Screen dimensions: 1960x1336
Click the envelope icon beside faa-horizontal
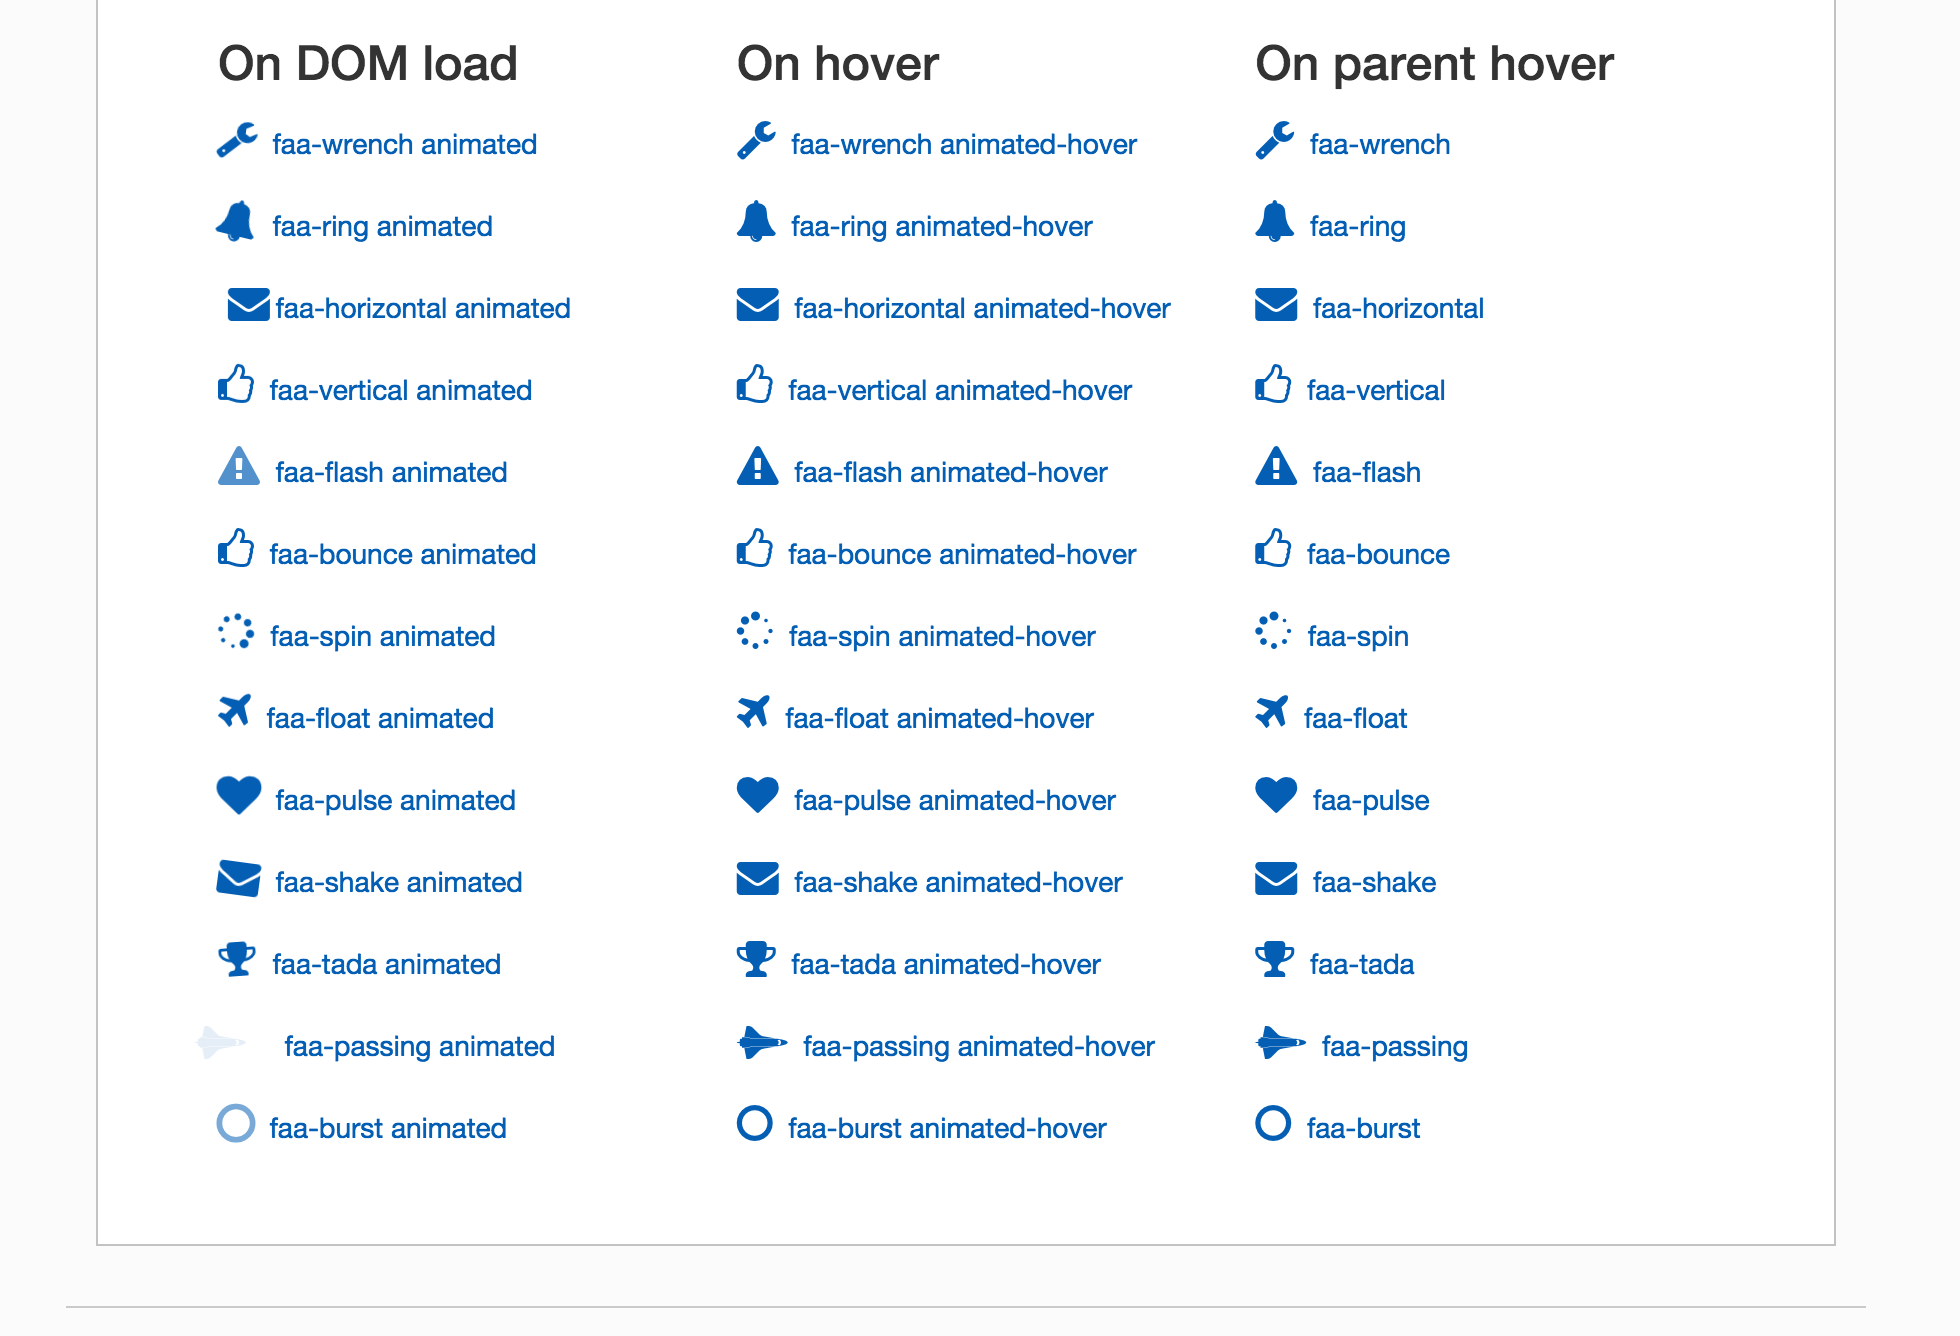[1276, 305]
